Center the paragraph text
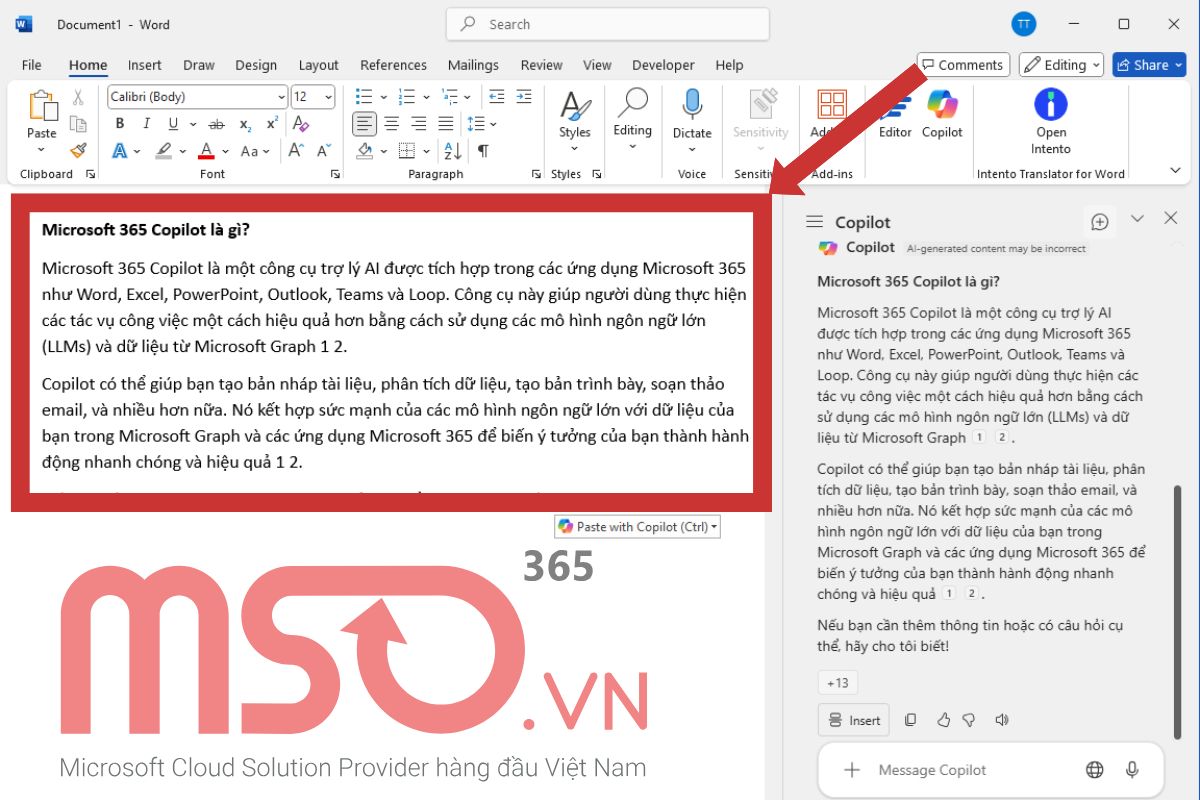 click(392, 124)
